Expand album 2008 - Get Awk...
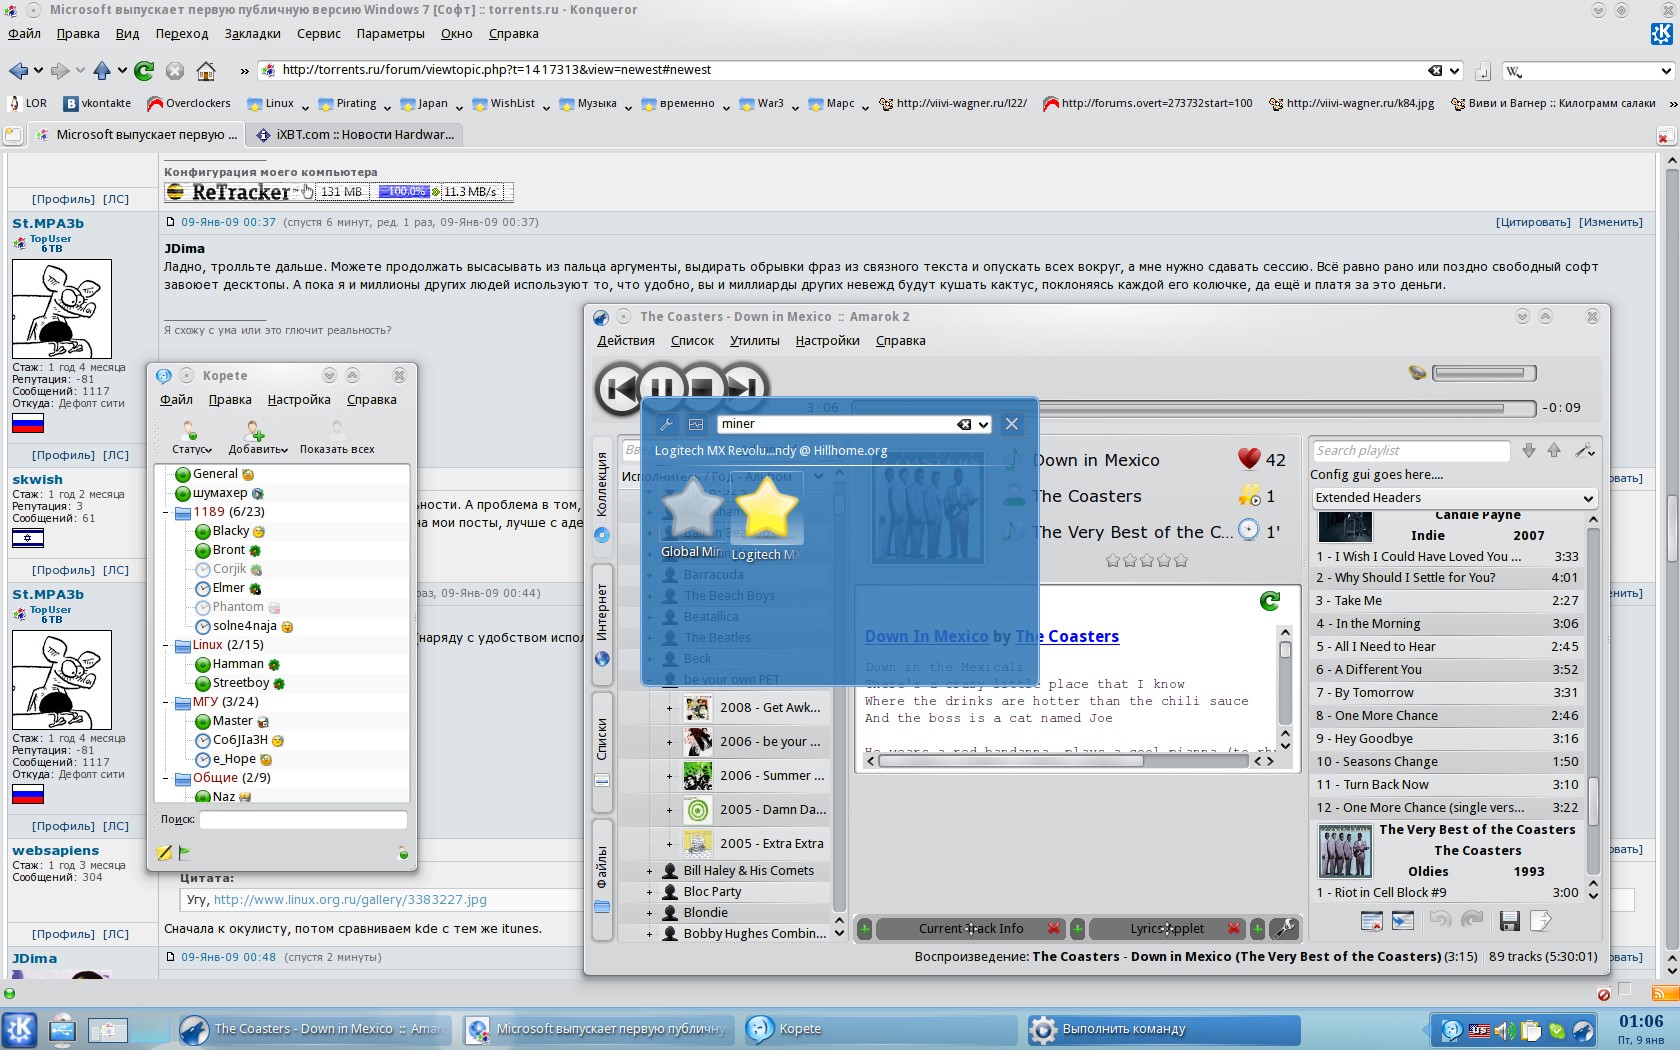1680x1050 pixels. [x=670, y=708]
